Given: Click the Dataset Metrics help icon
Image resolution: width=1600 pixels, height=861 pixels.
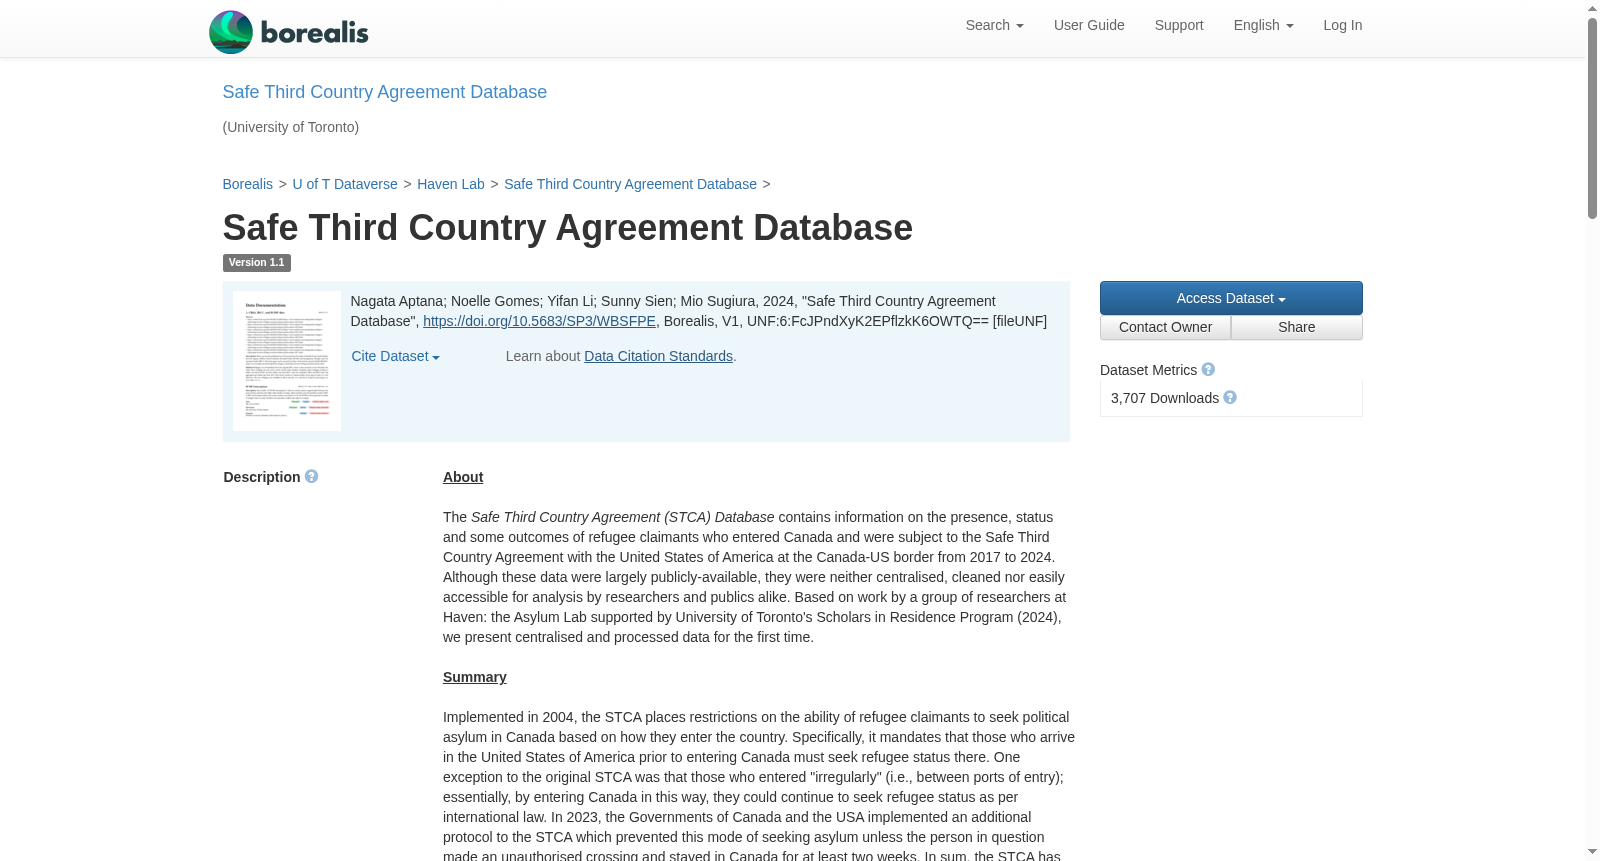Looking at the screenshot, I should (x=1208, y=370).
